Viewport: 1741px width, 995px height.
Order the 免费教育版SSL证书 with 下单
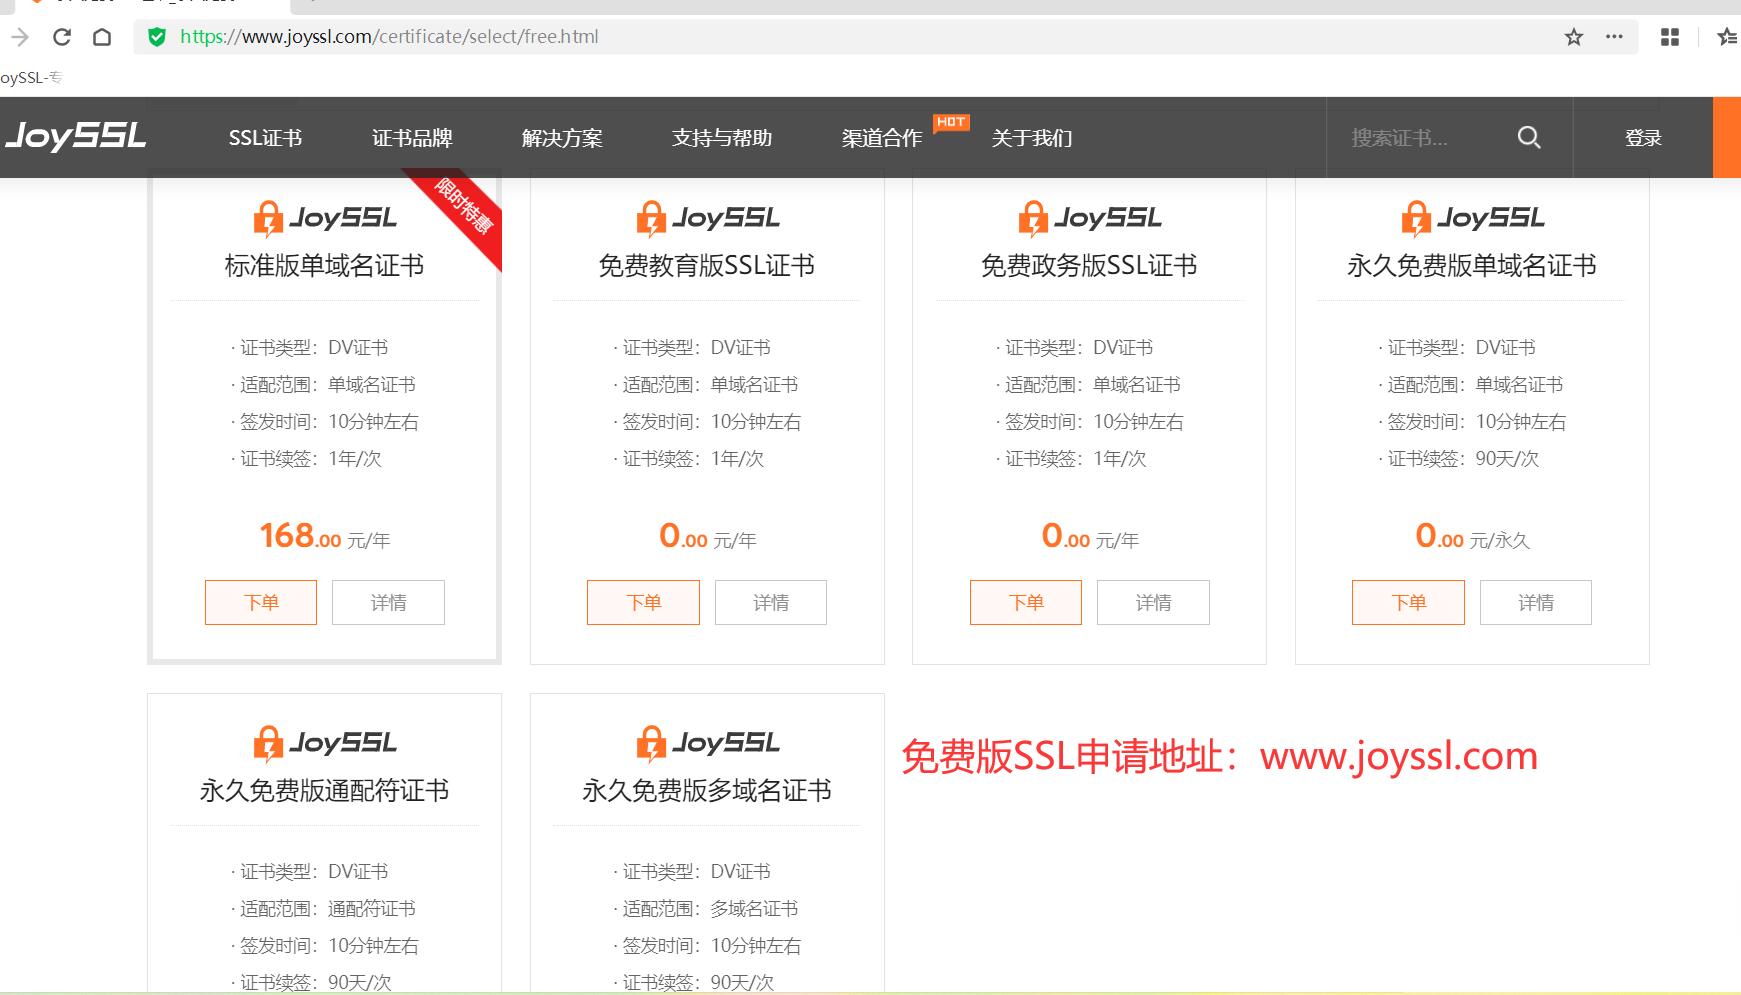click(x=643, y=602)
